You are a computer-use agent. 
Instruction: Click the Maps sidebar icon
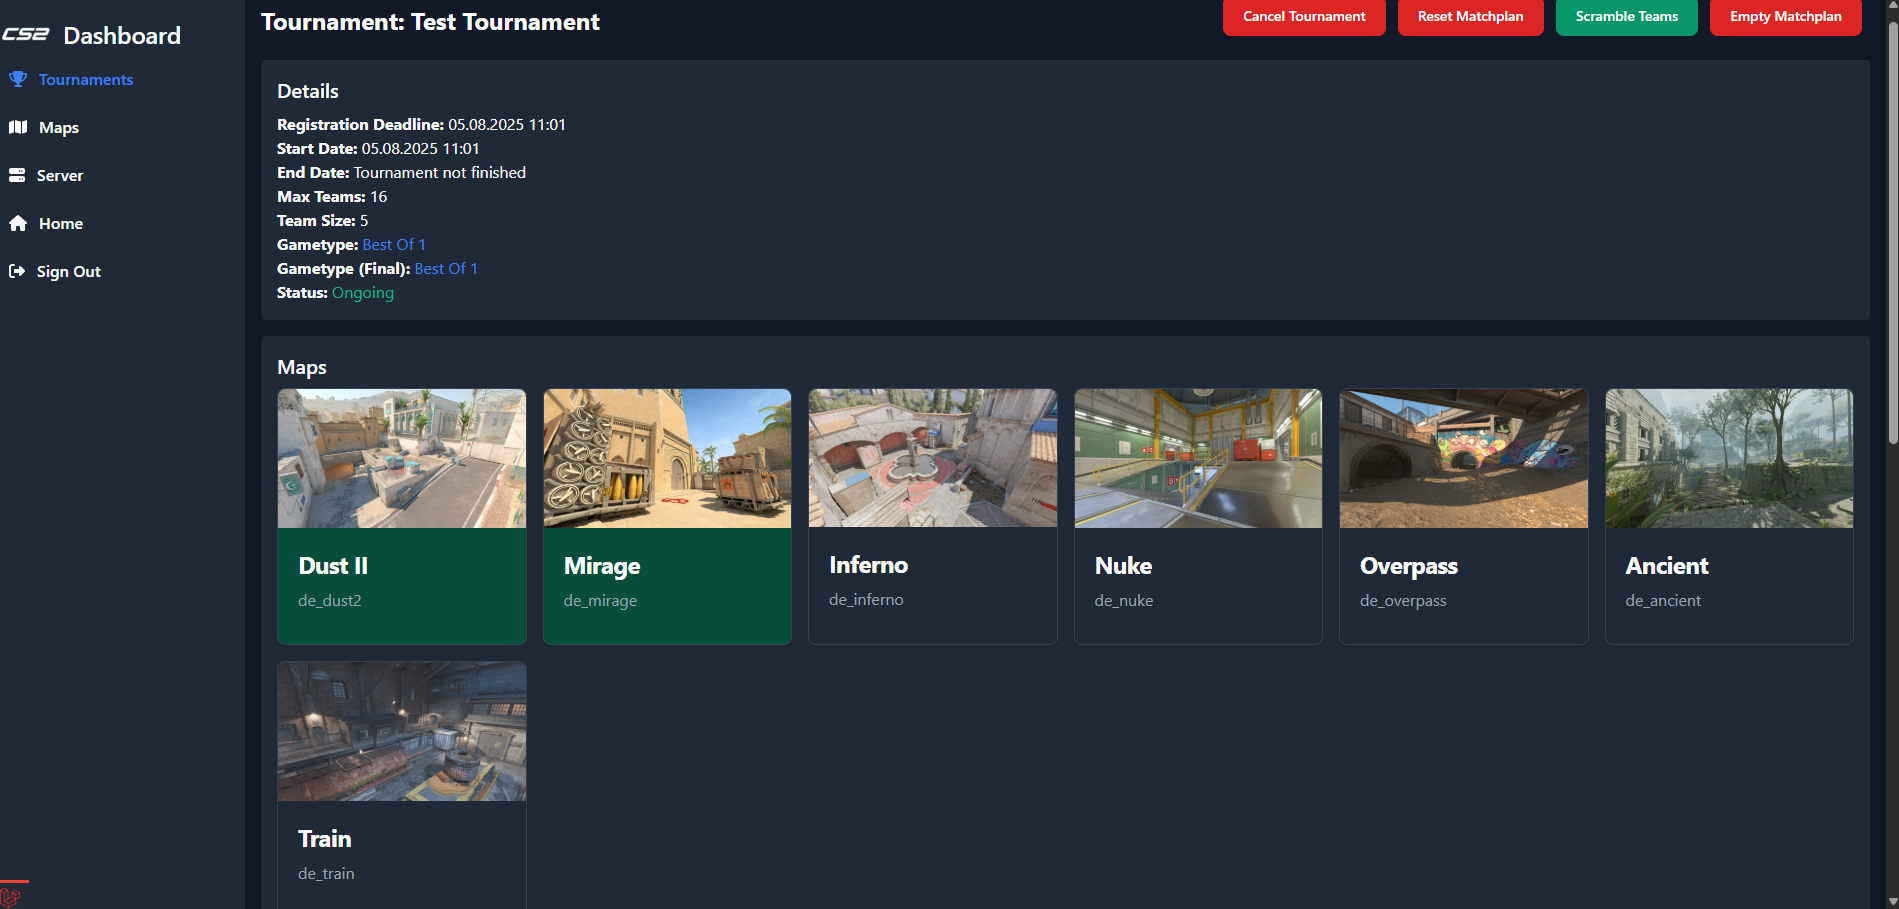pyautogui.click(x=18, y=127)
